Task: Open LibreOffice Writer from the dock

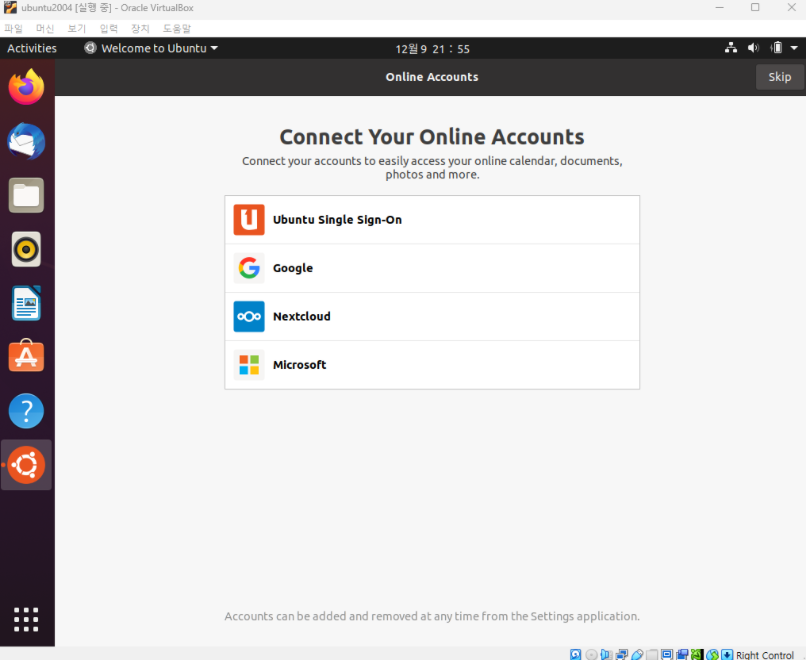Action: tap(26, 303)
